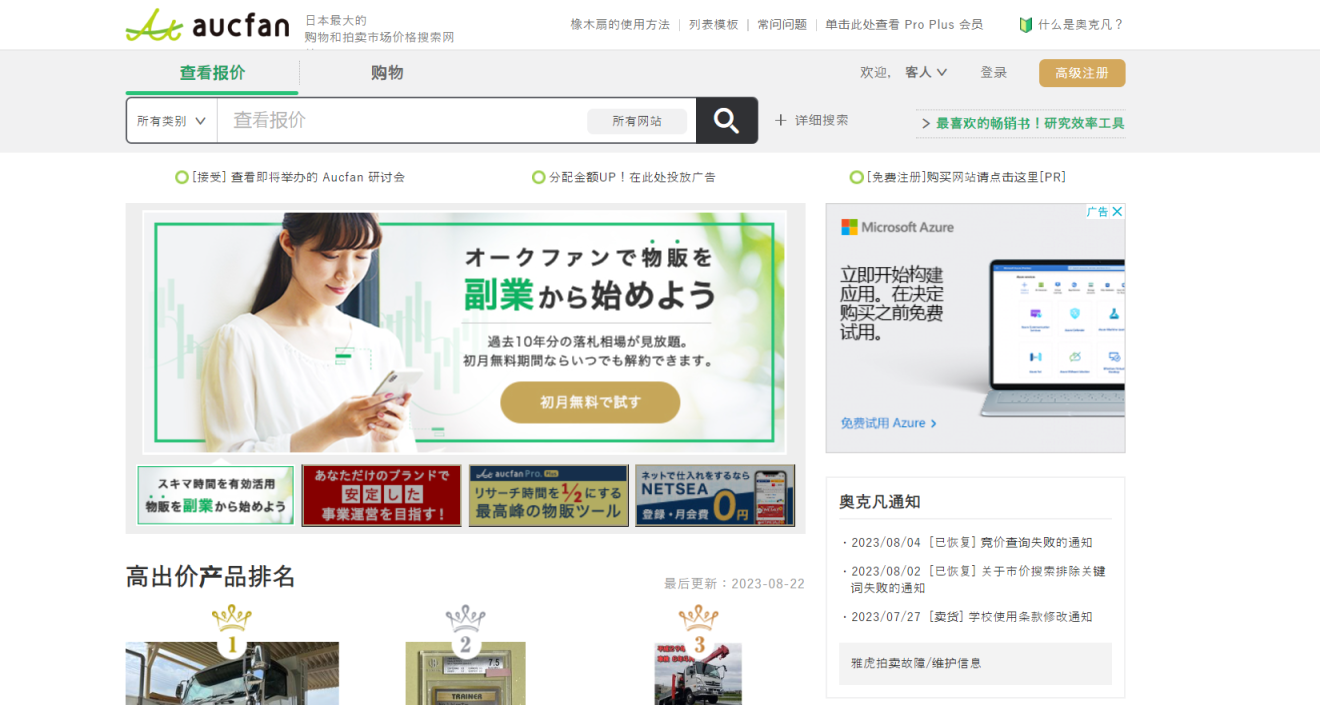
Task: Click the 高级注册 button
Action: tap(1081, 72)
